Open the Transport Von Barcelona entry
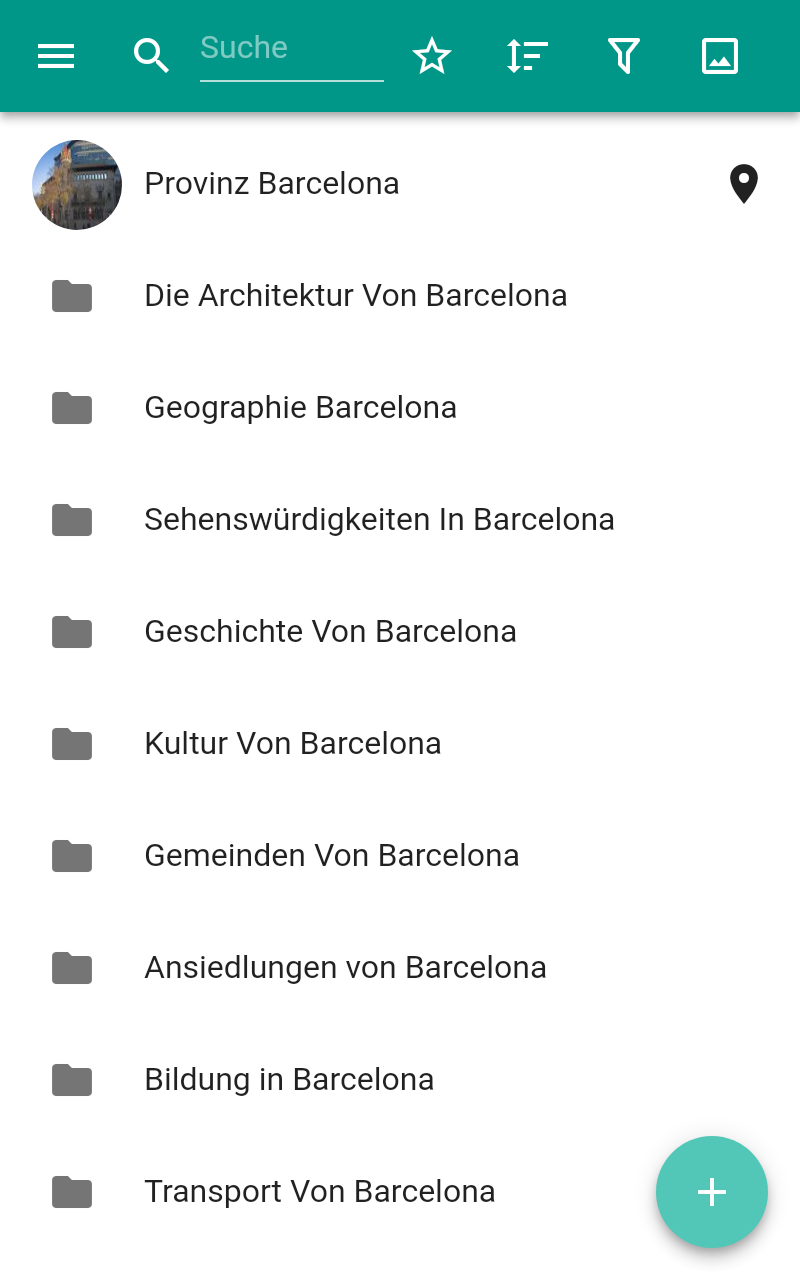 320,1192
